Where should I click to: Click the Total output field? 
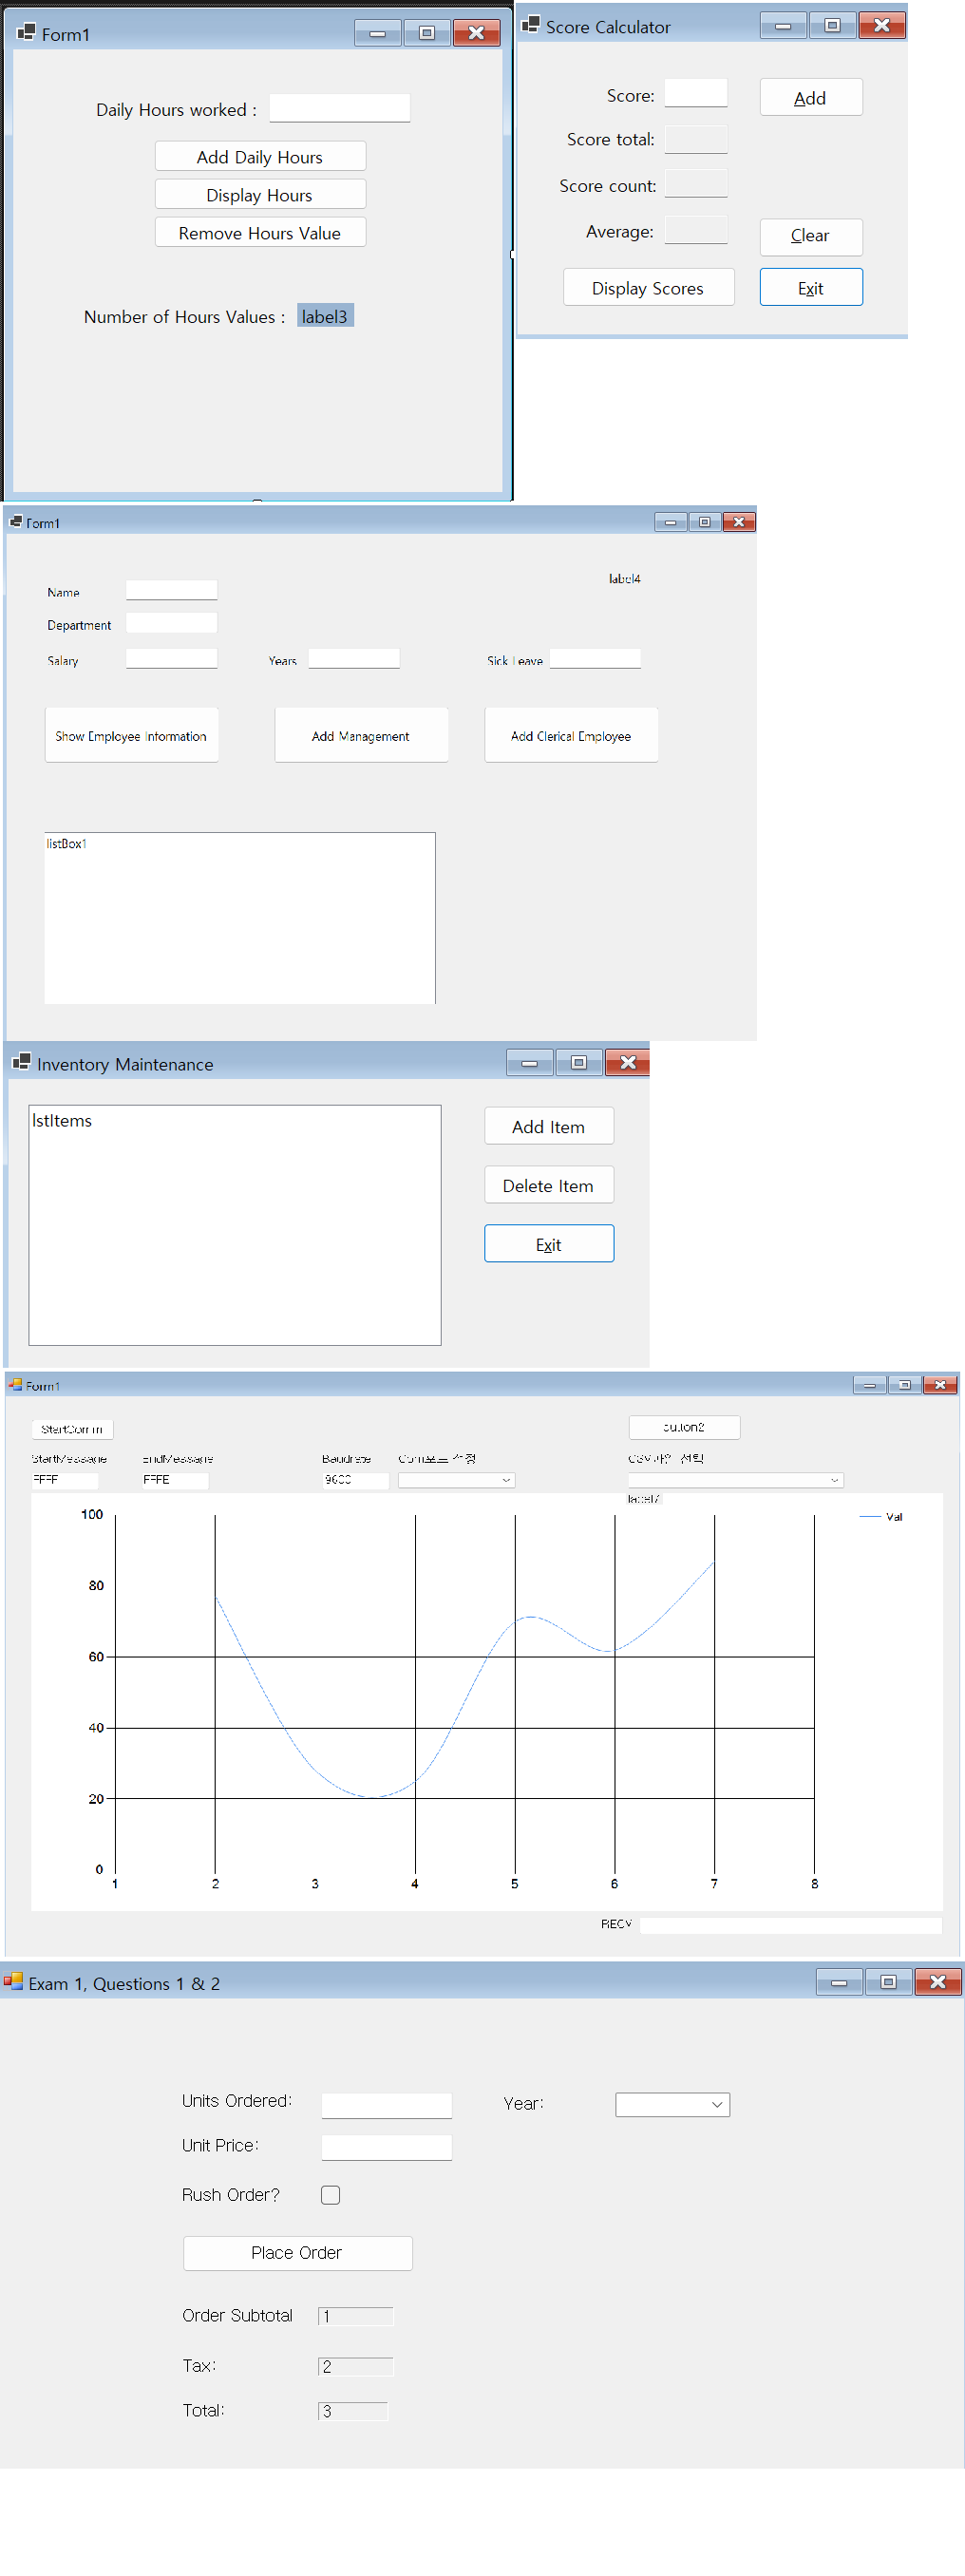click(x=353, y=2411)
